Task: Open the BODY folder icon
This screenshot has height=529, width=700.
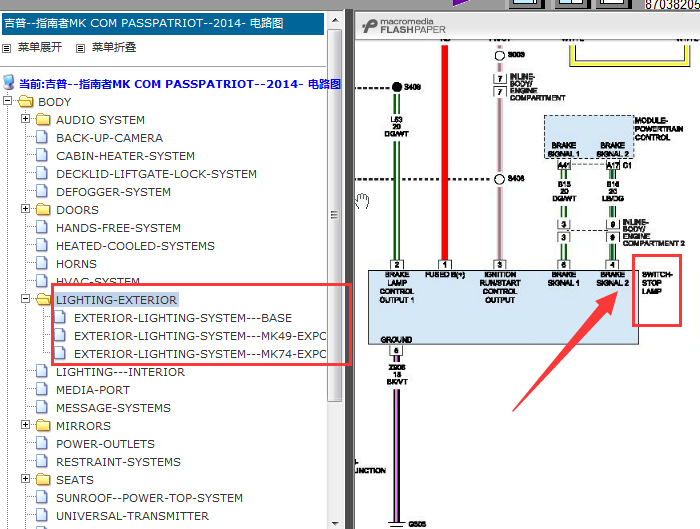Action: (x=25, y=102)
